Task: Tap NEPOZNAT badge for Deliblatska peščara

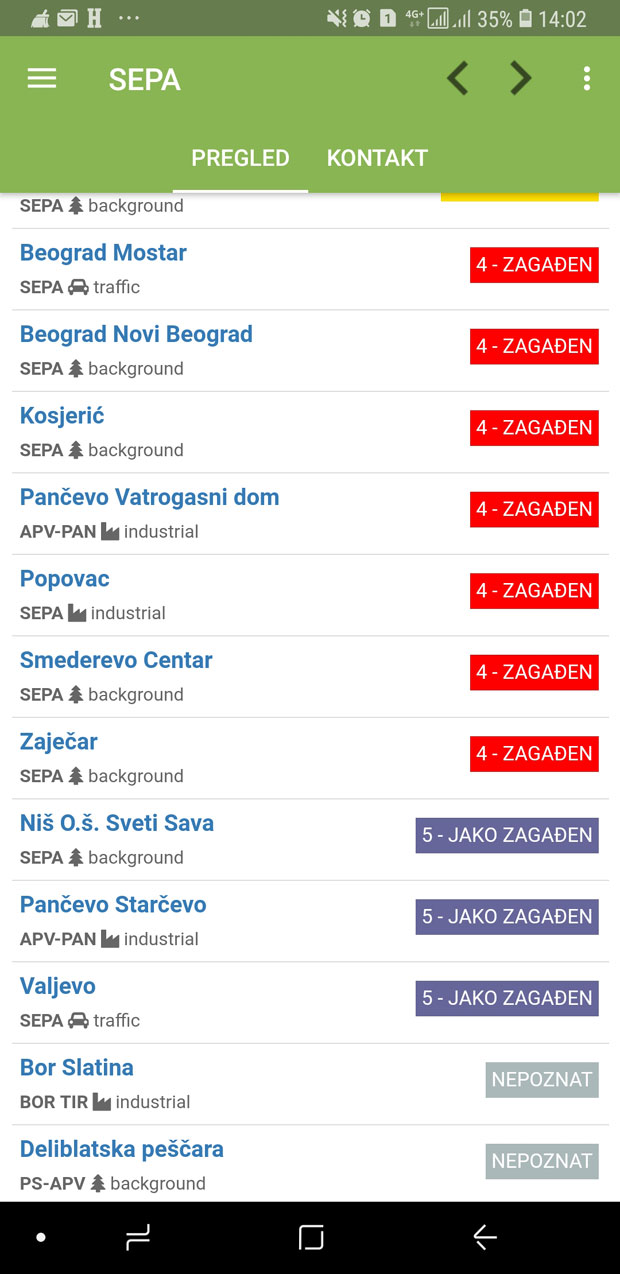Action: click(x=542, y=1161)
